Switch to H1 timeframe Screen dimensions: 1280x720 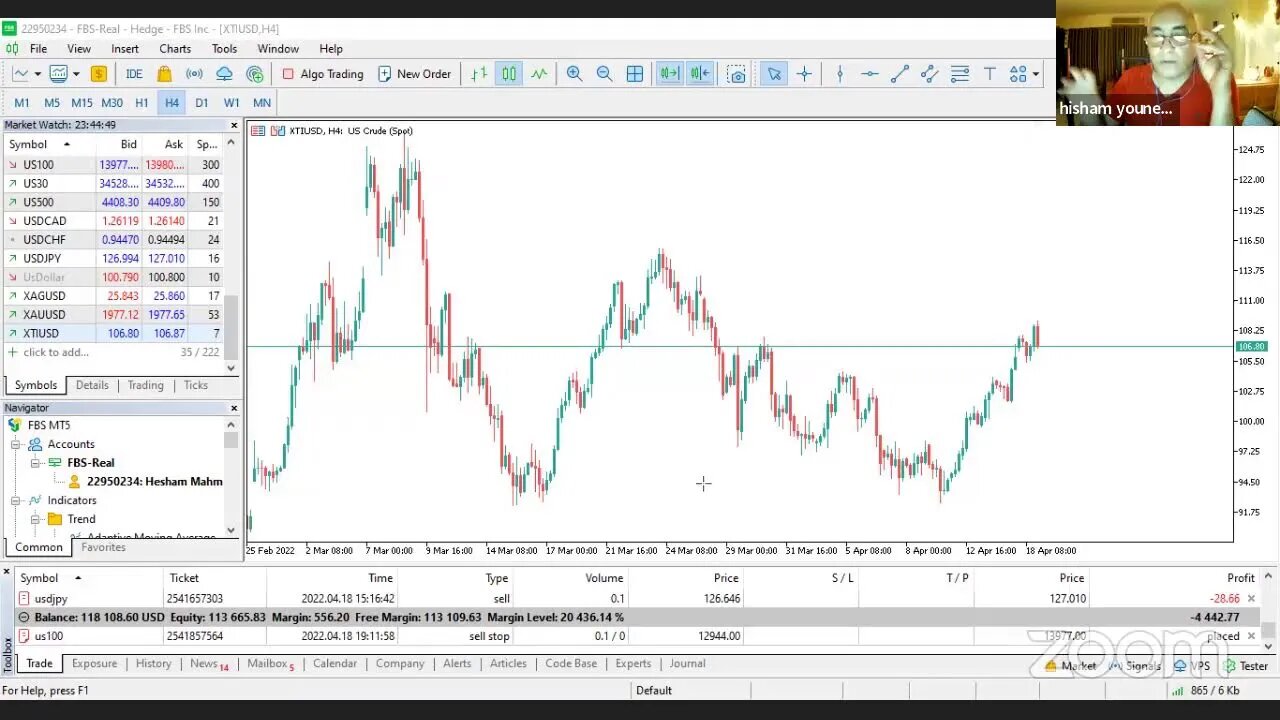click(142, 103)
